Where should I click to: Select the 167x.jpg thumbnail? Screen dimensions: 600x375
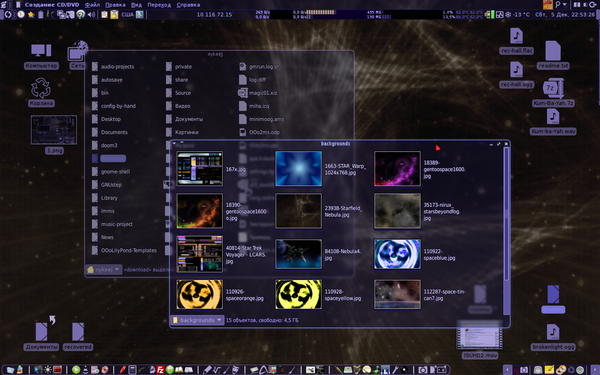coord(199,169)
